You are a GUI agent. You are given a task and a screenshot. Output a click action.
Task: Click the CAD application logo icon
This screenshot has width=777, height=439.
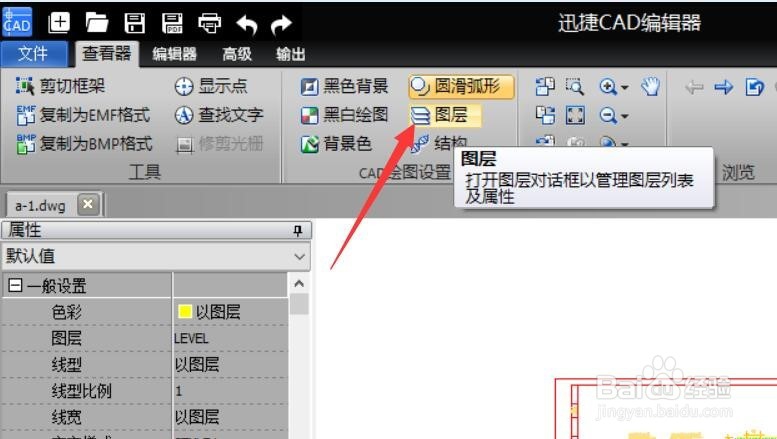coord(17,22)
